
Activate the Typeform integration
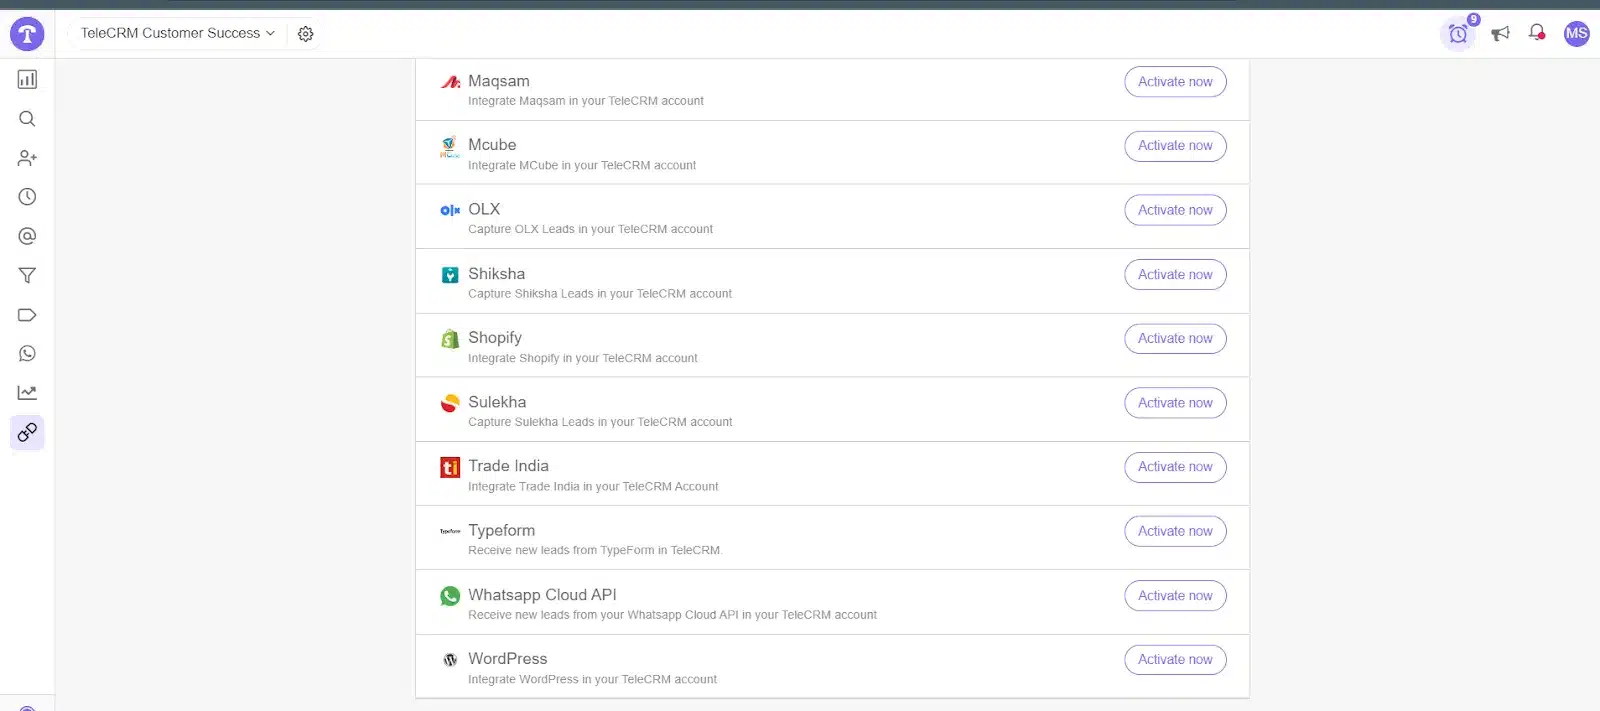coord(1175,532)
